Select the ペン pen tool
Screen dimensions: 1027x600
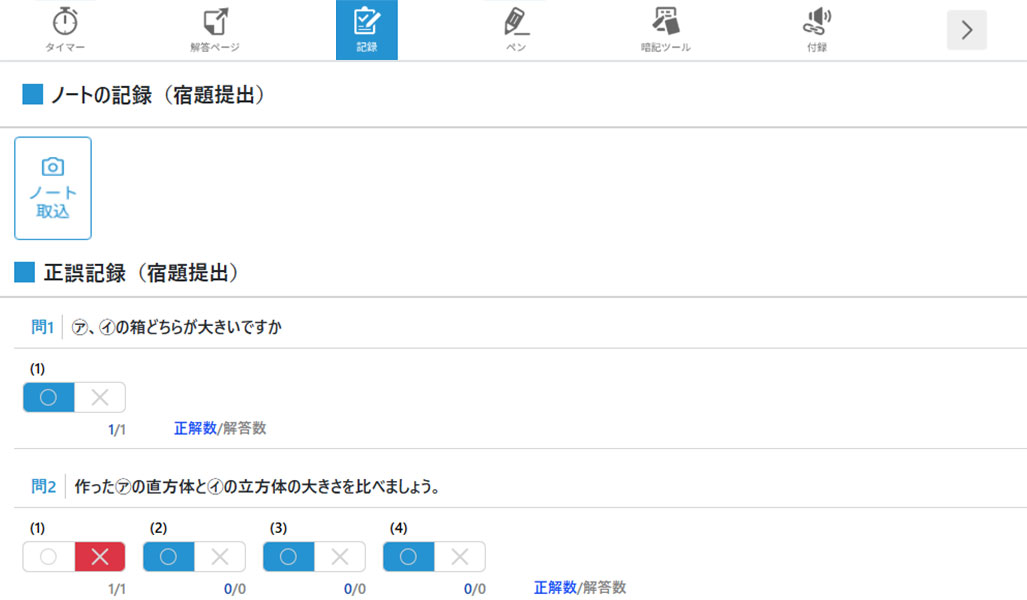click(516, 28)
